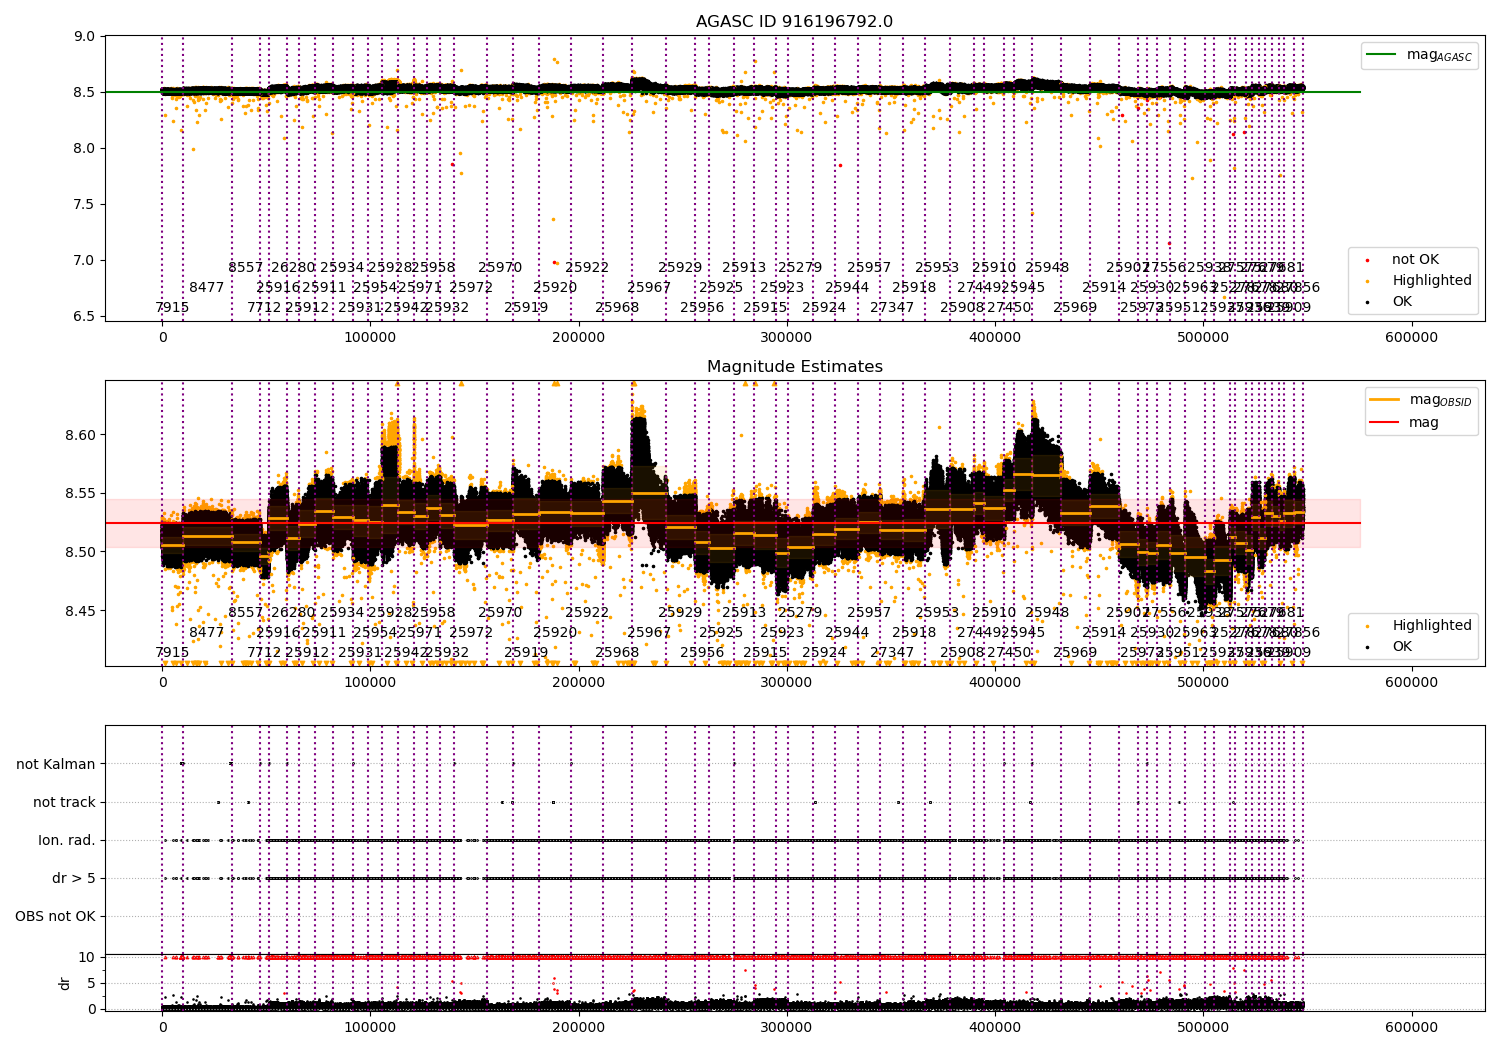The width and height of the screenshot is (1500, 1050).
Task: Click the 'not OK' legend entry
Action: [x=1404, y=260]
